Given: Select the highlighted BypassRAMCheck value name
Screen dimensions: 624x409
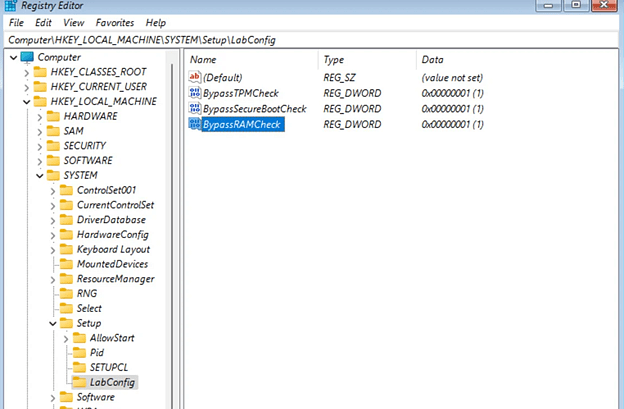Looking at the screenshot, I should (x=242, y=124).
